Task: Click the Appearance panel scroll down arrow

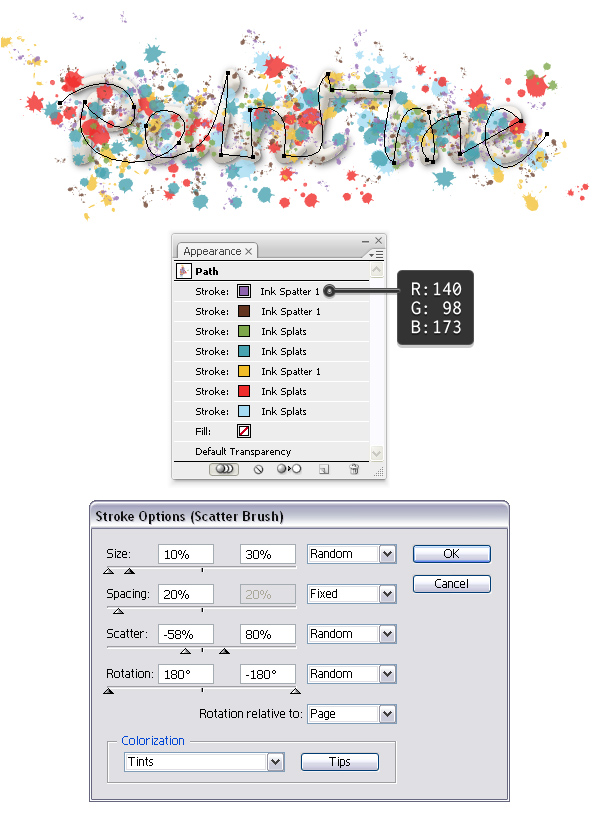Action: point(377,453)
